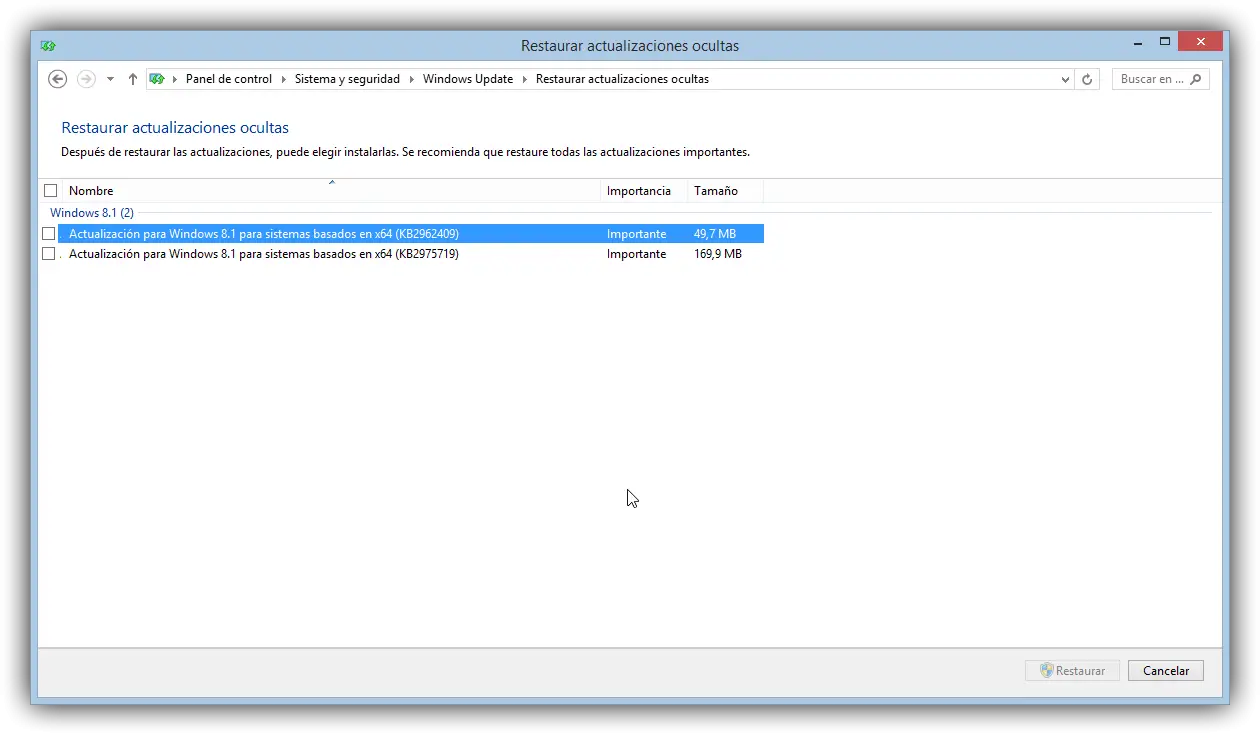The width and height of the screenshot is (1260, 735).
Task: Click the search magnifier icon
Action: coord(1196,79)
